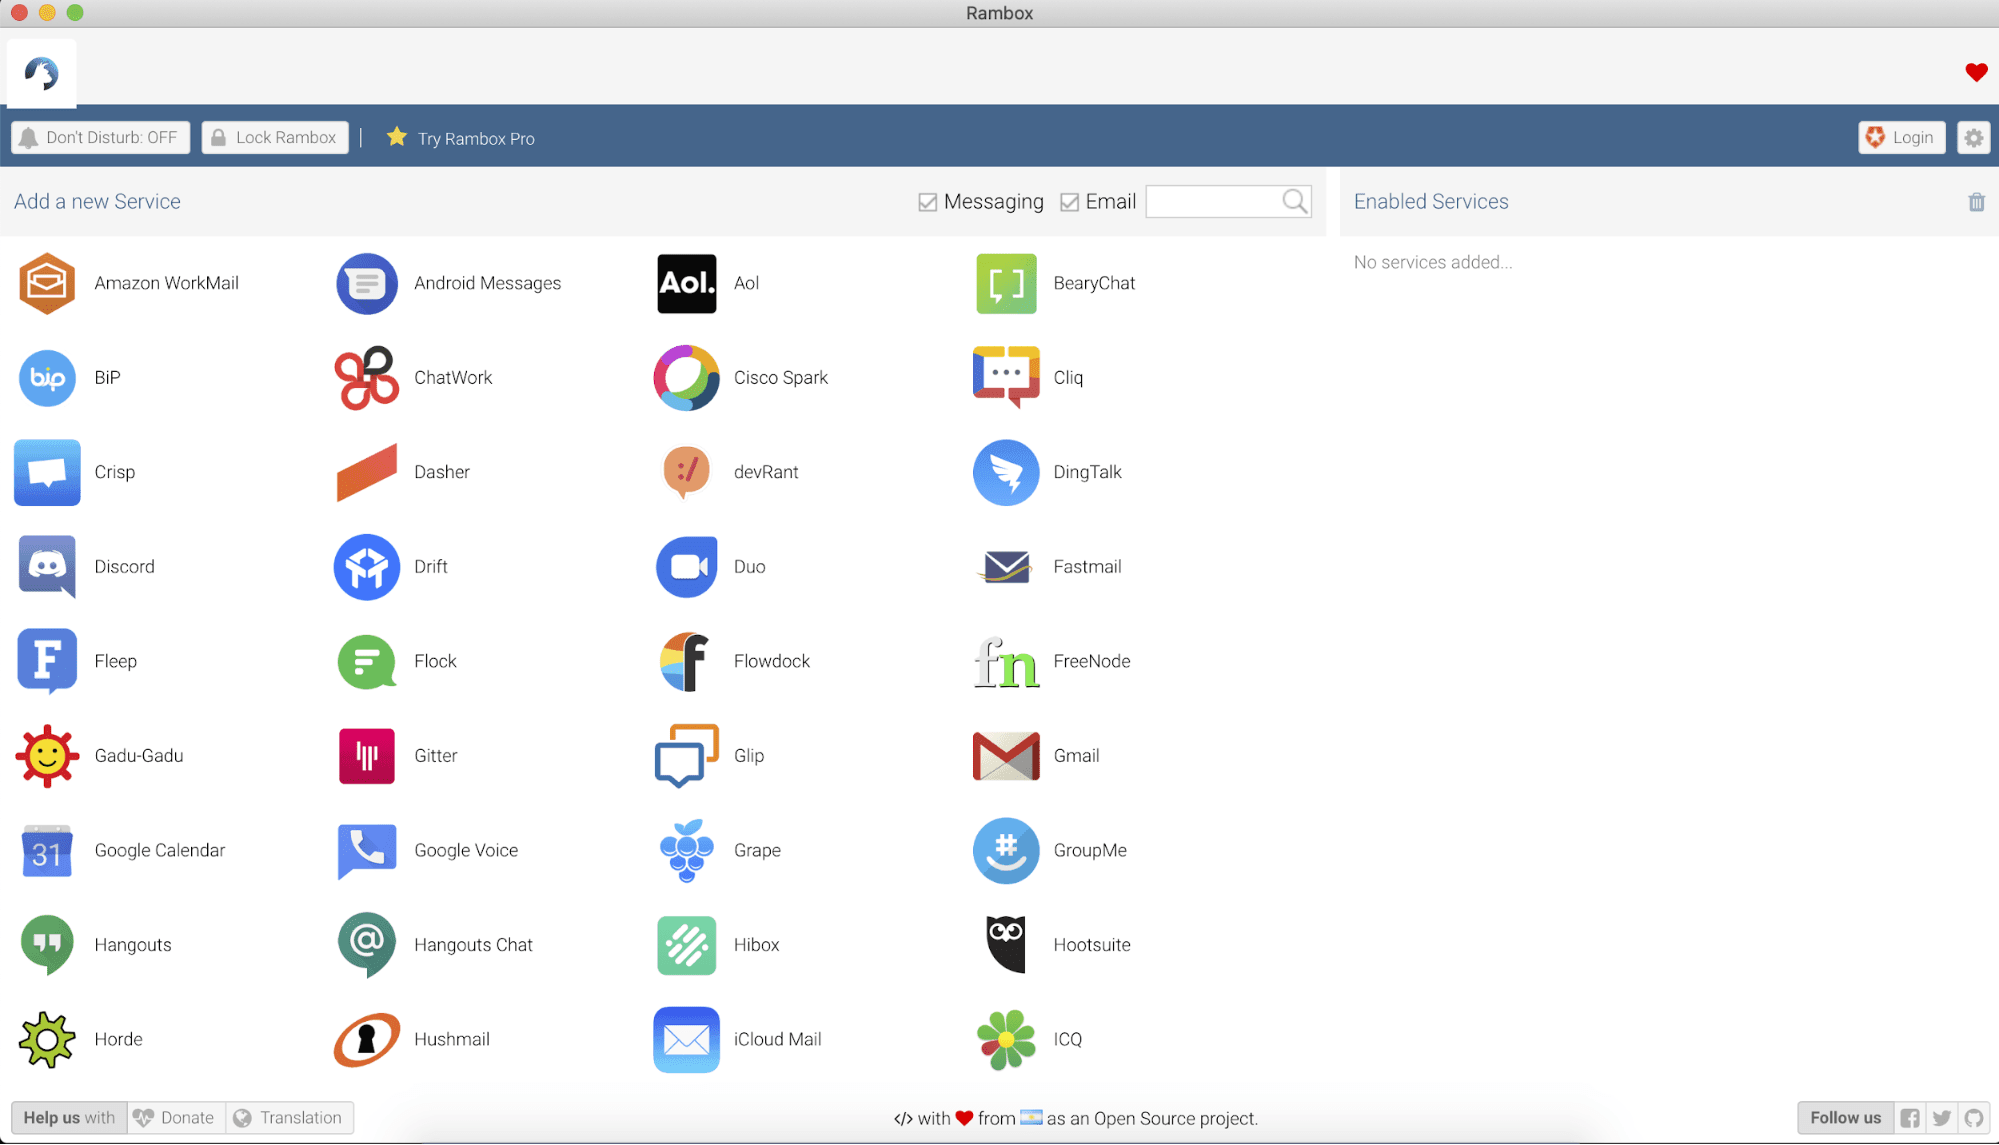Pick the Dasher icon
The image size is (1999, 1145).
[367, 473]
